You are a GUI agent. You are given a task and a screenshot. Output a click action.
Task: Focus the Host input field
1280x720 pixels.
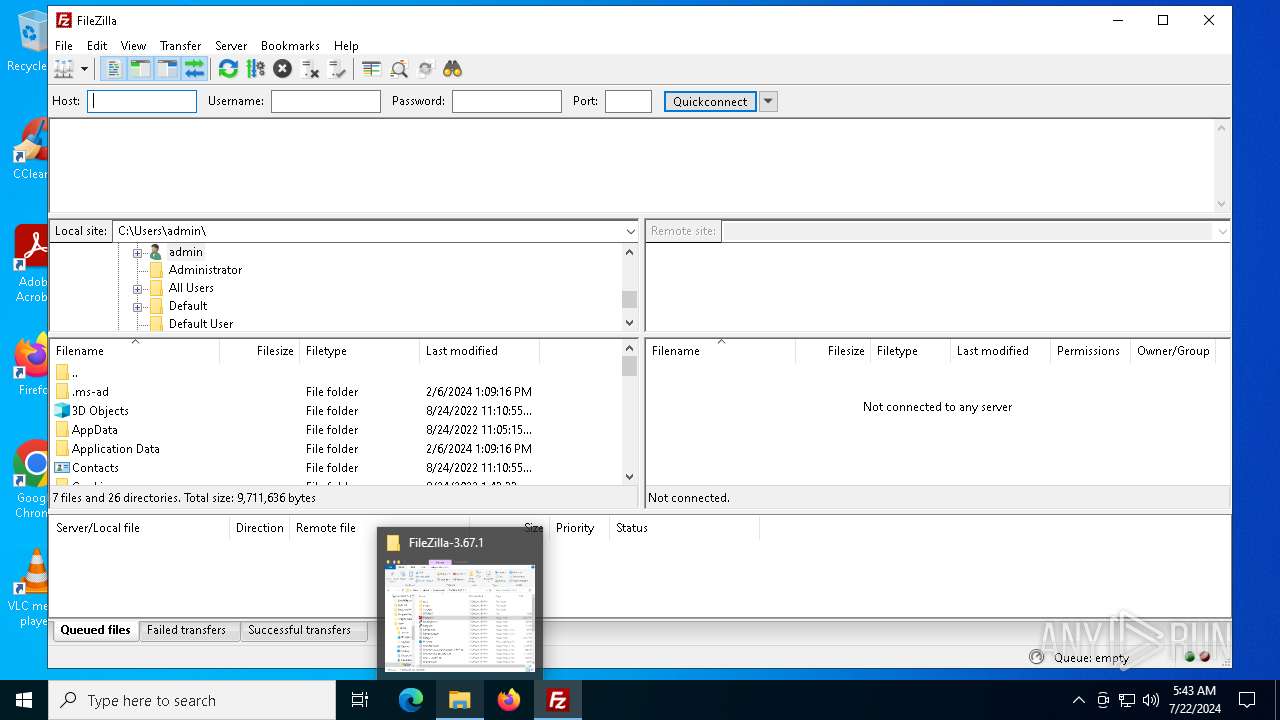coord(142,101)
